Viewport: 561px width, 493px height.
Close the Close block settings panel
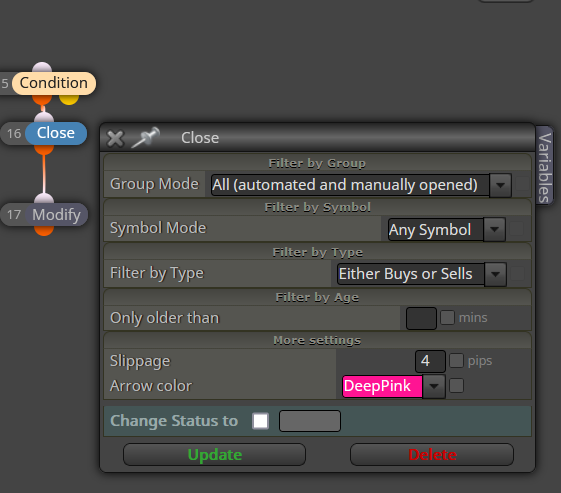click(x=115, y=138)
